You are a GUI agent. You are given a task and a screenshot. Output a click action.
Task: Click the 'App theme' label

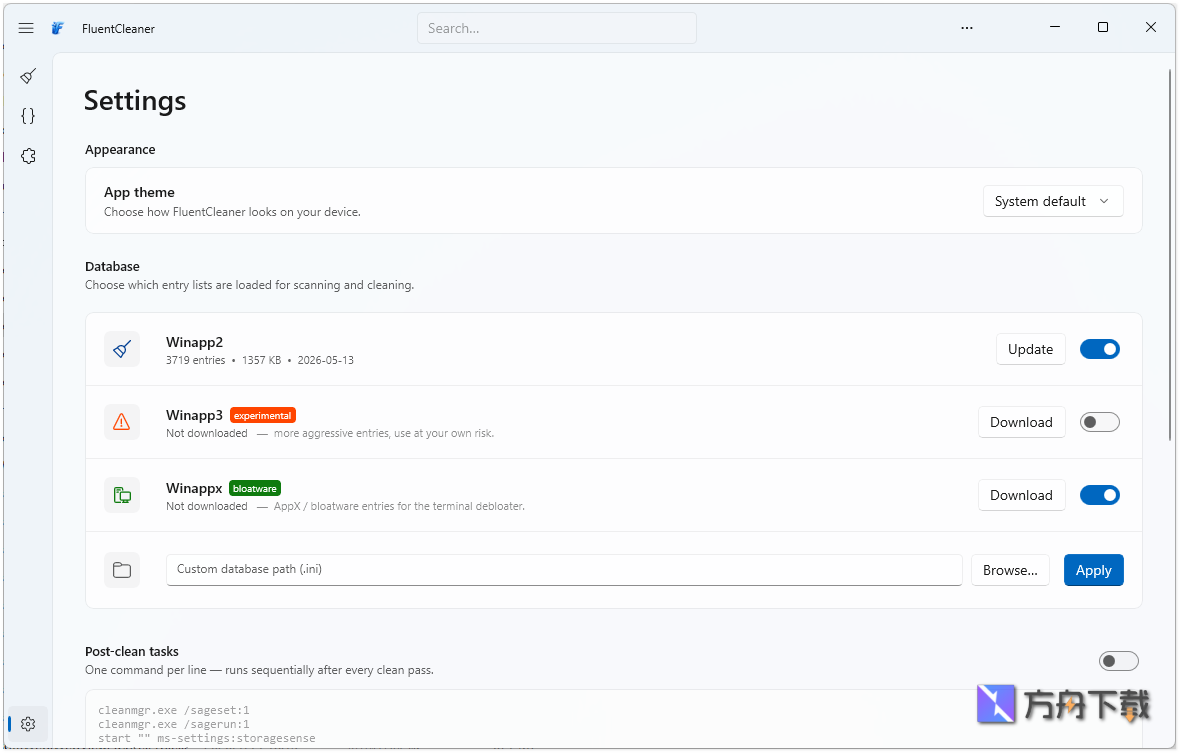tap(139, 192)
